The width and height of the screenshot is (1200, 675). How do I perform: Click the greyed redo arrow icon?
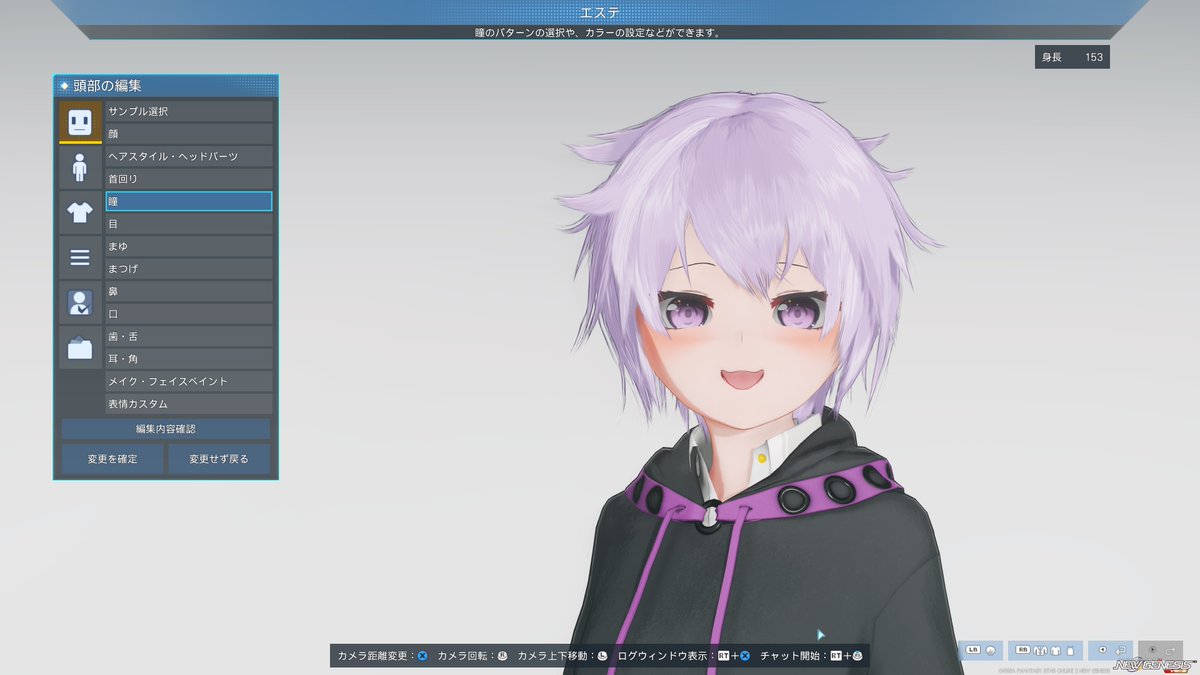(1161, 650)
